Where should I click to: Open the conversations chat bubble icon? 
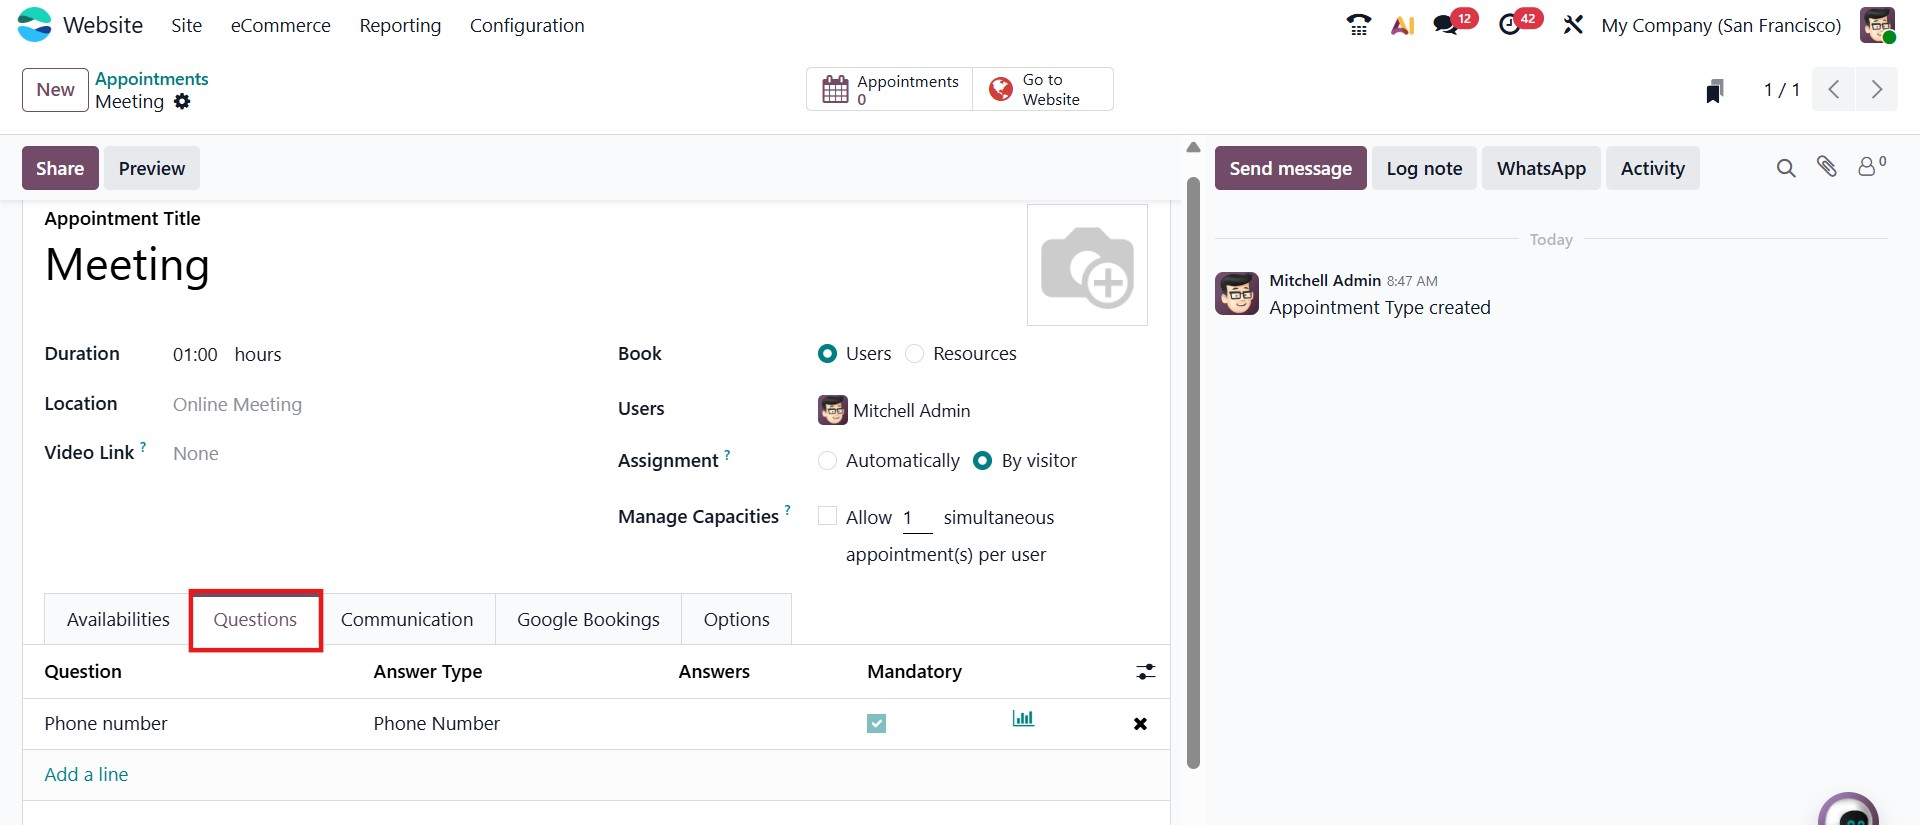coord(1446,25)
